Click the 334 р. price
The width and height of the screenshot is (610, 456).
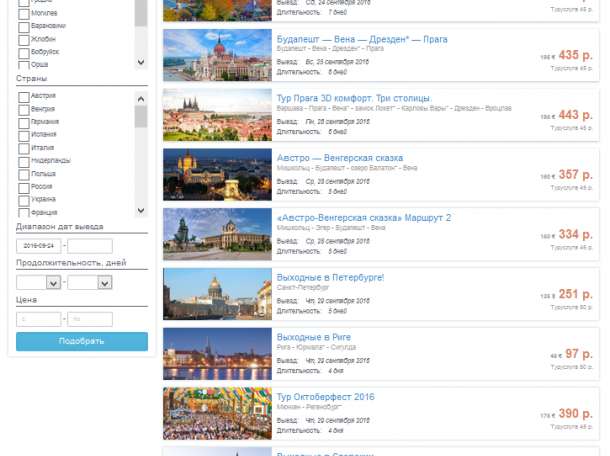coord(575,234)
